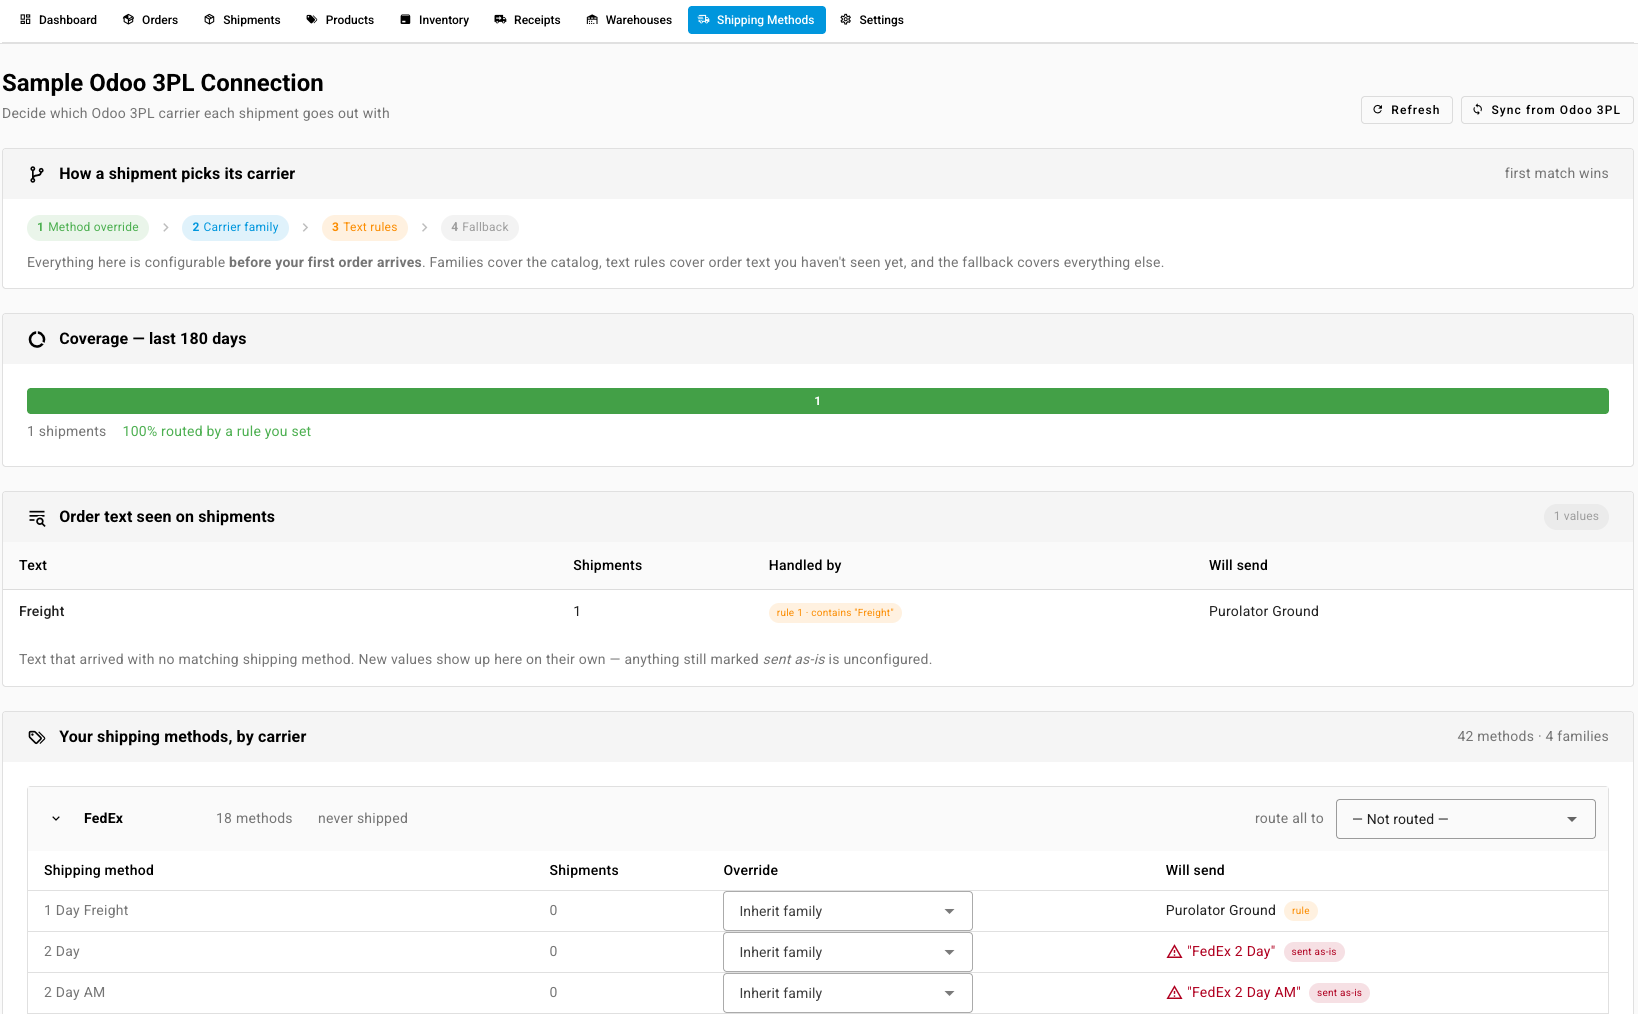This screenshot has height=1014, width=1638.
Task: Click the Dashboard grid icon
Action: tap(25, 20)
